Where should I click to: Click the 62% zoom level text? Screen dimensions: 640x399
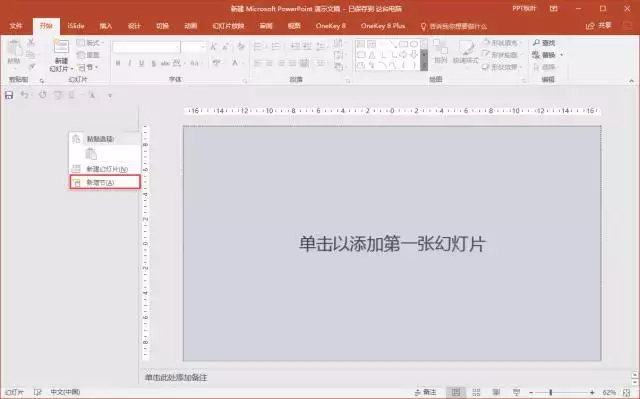pyautogui.click(x=609, y=392)
